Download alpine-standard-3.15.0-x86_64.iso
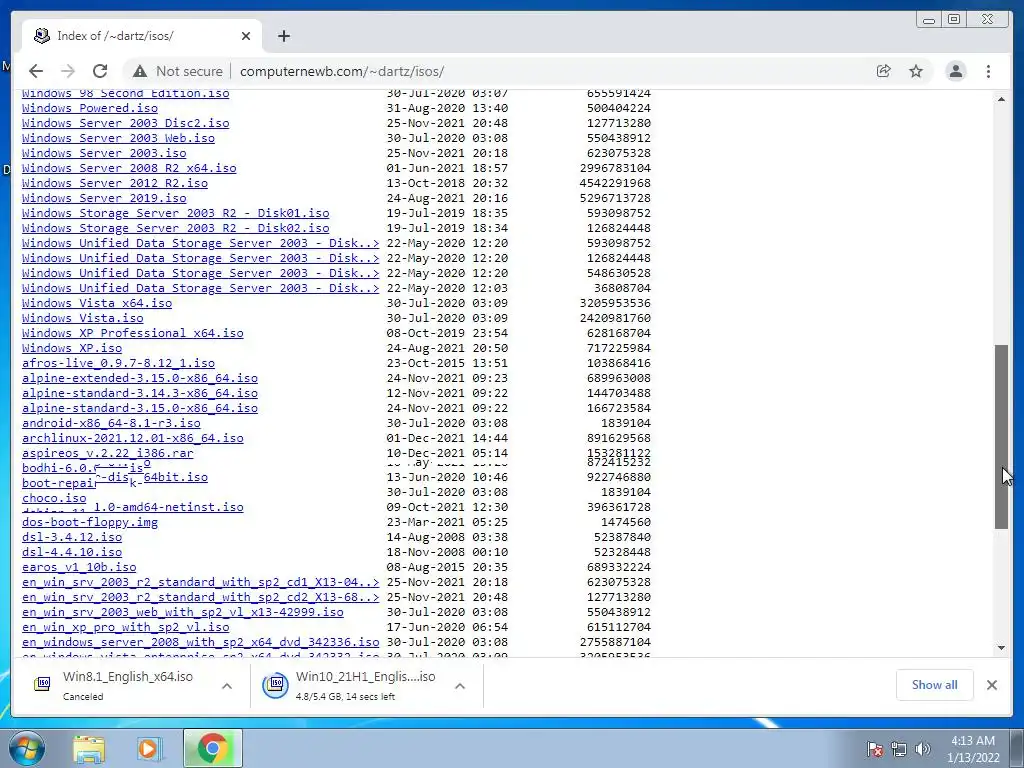Viewport: 1024px width, 768px height. click(x=140, y=408)
